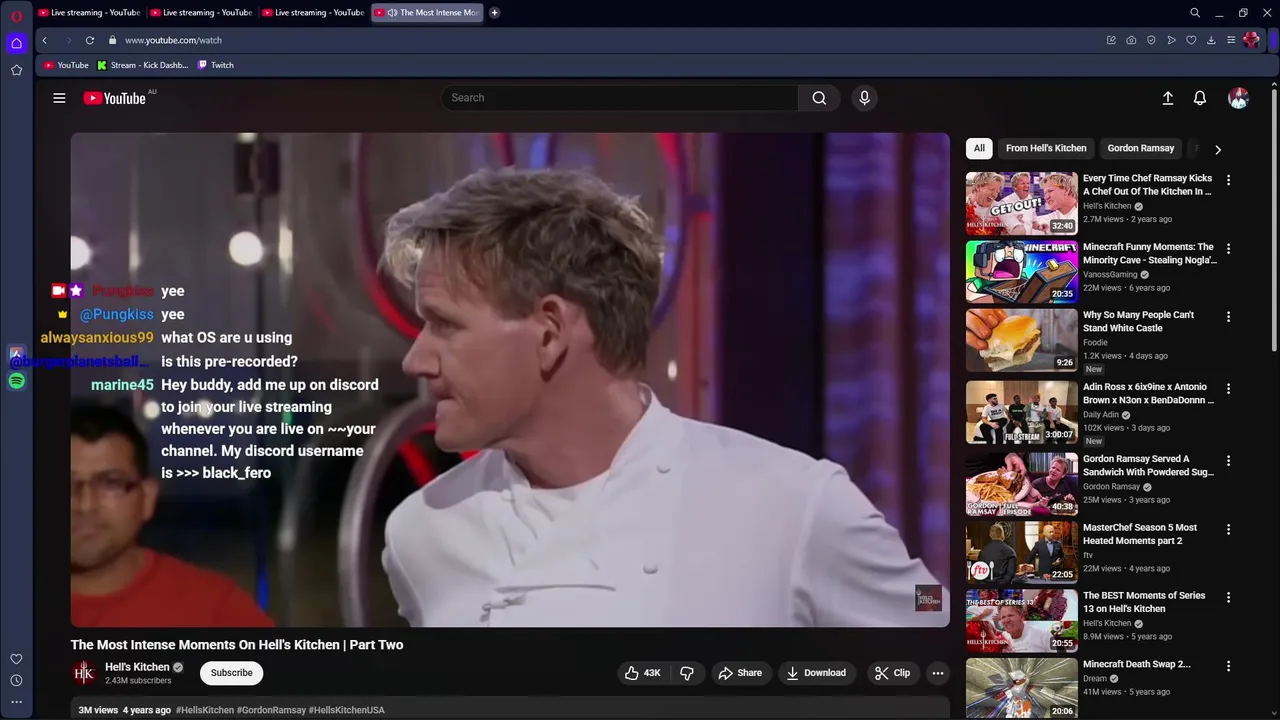Open options for Every Time Chef Ramsay video
Image resolution: width=1280 pixels, height=720 pixels.
click(1228, 180)
